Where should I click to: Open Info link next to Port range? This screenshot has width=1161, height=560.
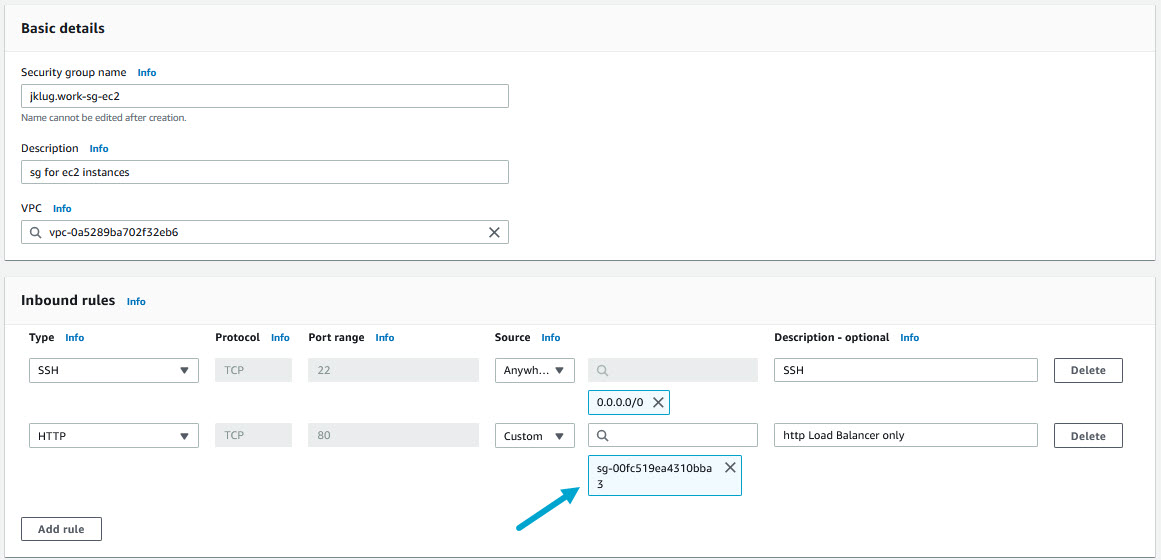point(385,338)
